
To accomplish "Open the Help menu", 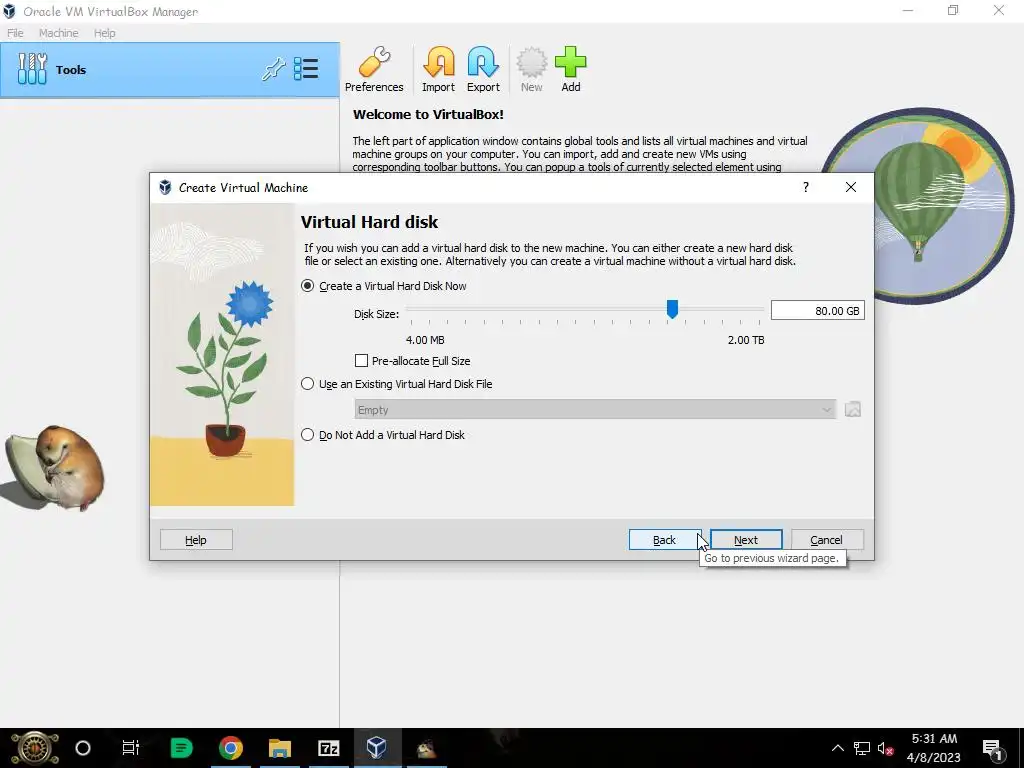I will [104, 33].
